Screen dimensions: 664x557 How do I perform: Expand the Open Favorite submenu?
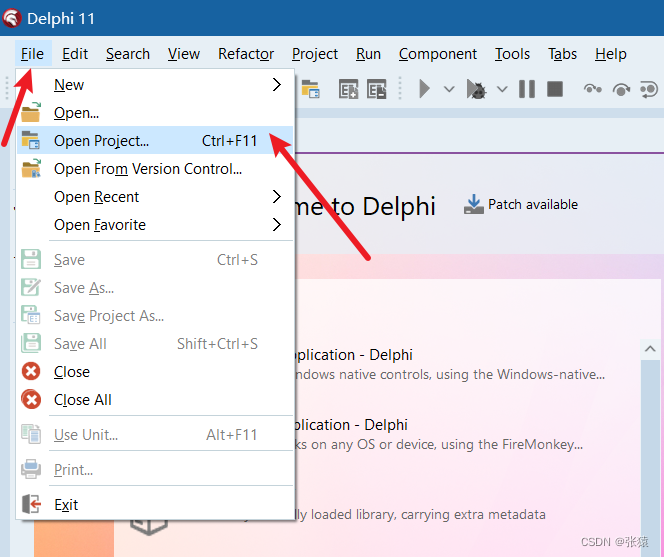click(155, 224)
